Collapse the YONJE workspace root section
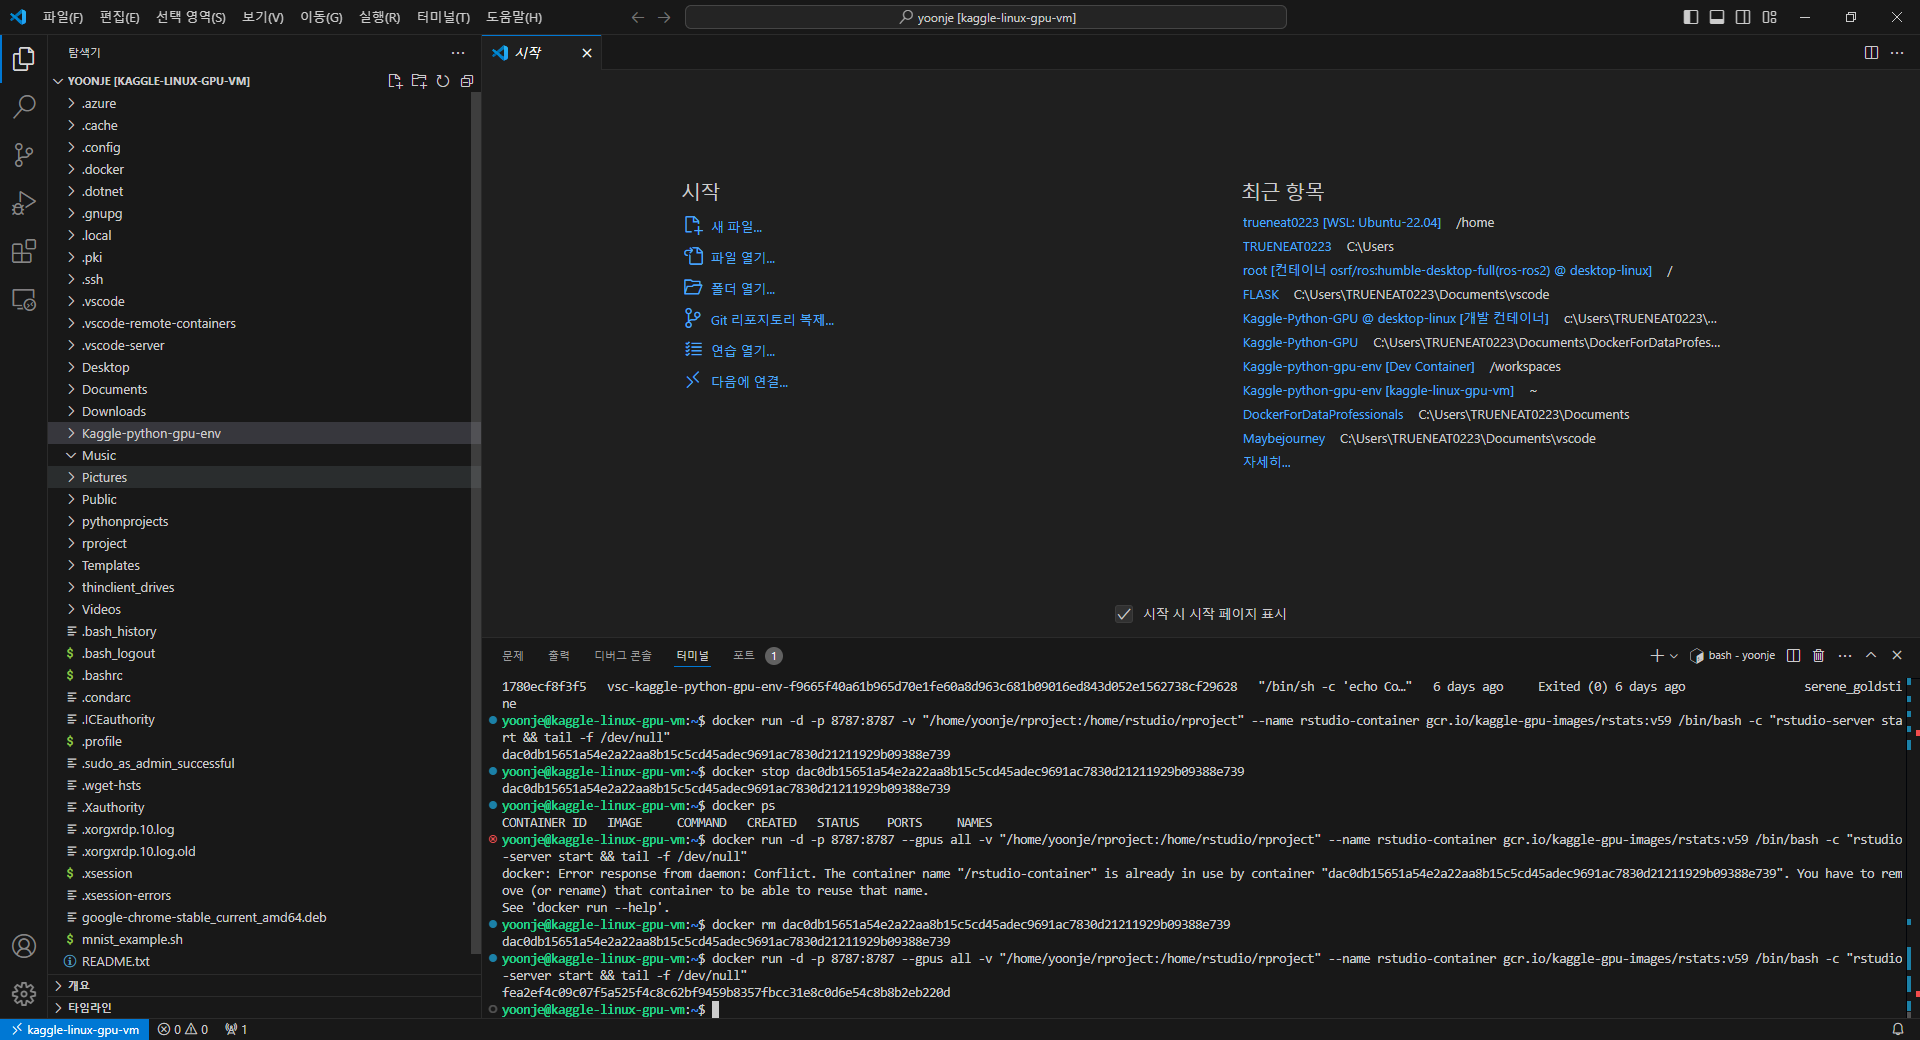 pos(159,81)
